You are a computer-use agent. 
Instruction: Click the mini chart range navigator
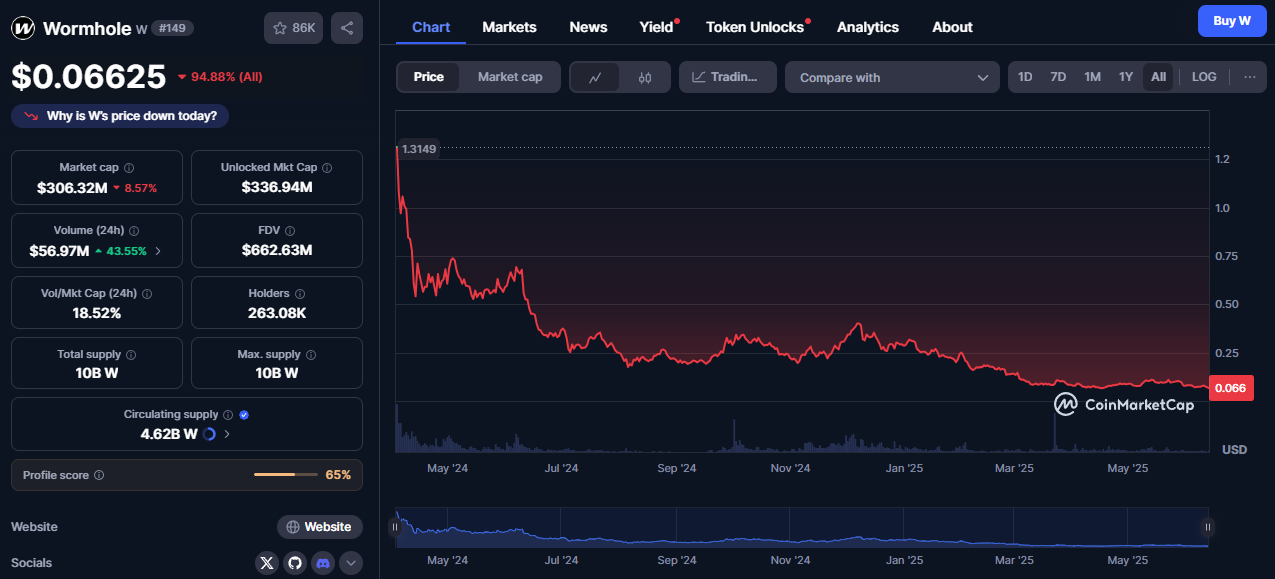tap(802, 527)
